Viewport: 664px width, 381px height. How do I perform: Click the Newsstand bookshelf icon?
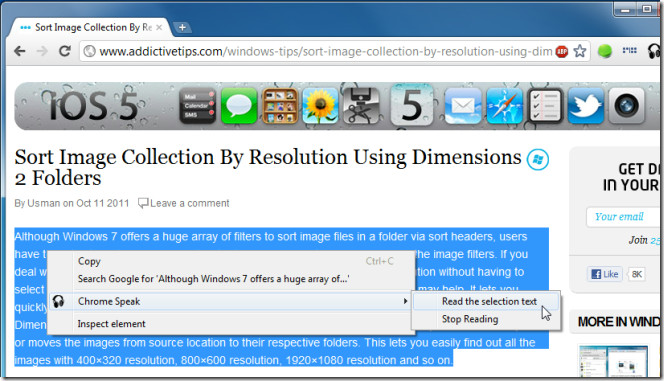(x=280, y=106)
